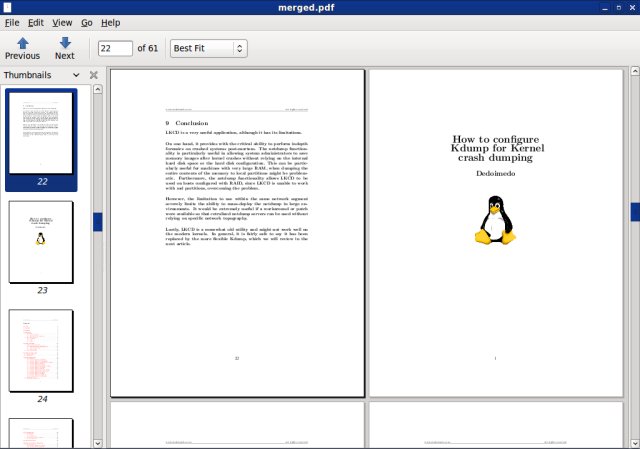Click the 'Dedoimedo' author text

click(496, 173)
